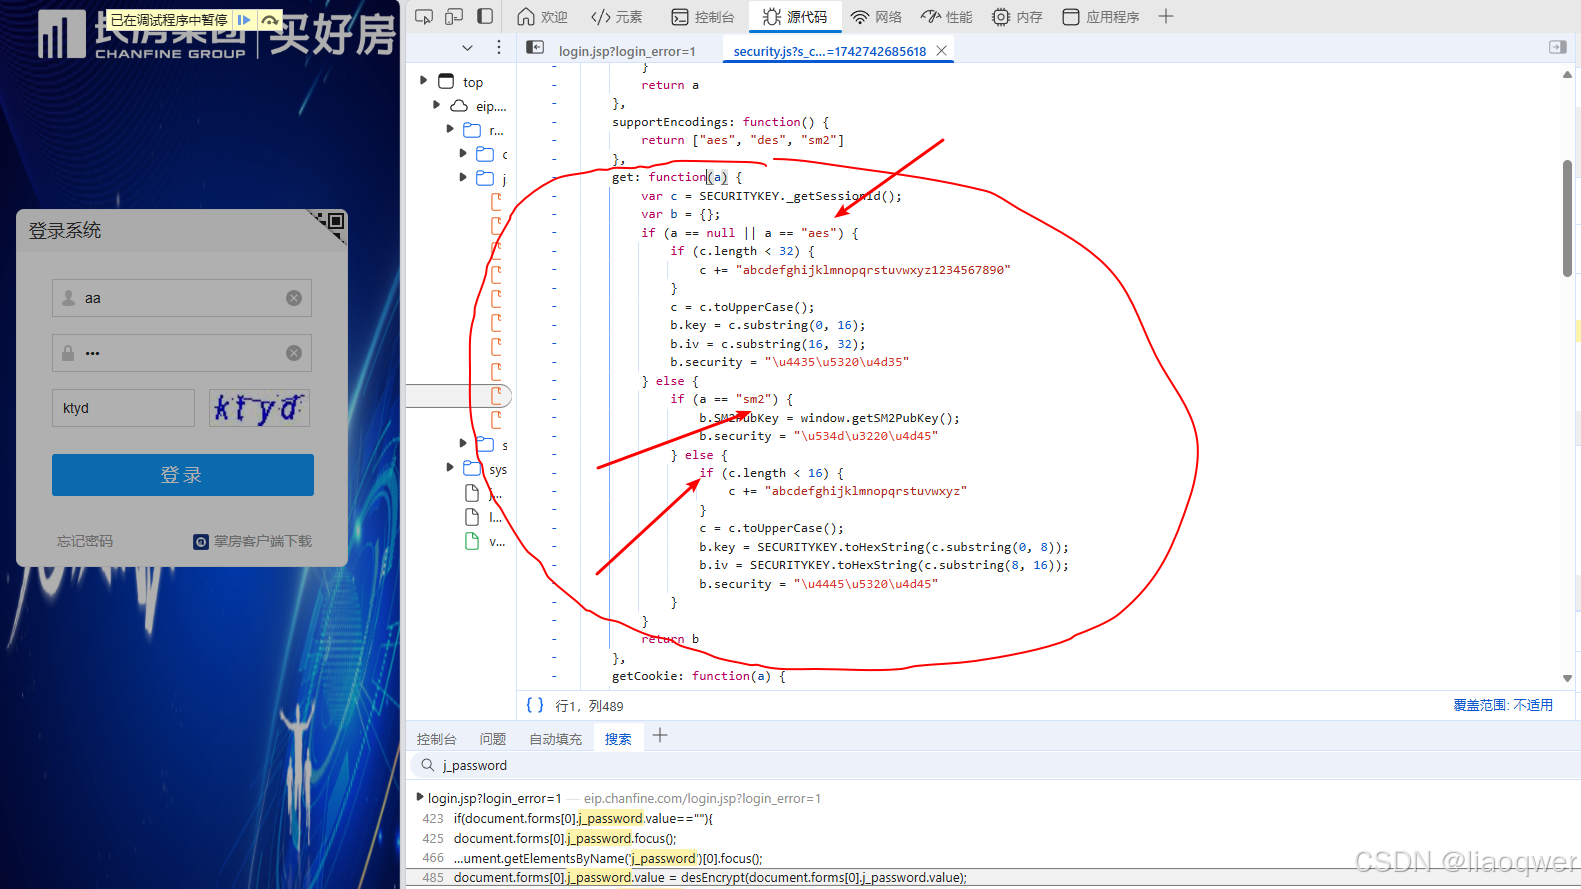Screen dimensions: 1581x889
Task: Expand the c folder node
Action: (463, 153)
